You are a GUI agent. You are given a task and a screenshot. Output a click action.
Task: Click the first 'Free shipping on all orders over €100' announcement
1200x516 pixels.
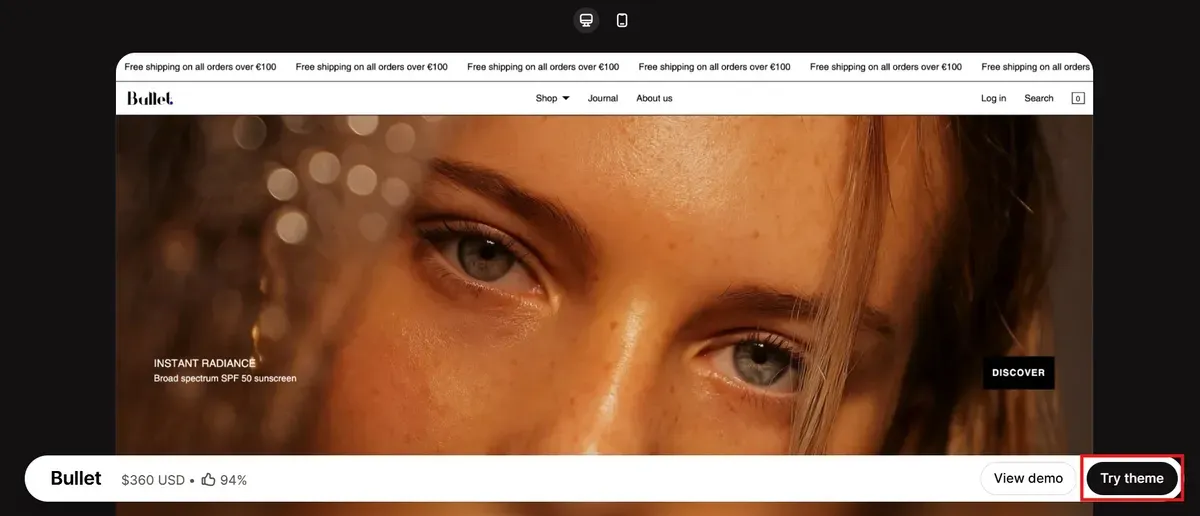200,67
